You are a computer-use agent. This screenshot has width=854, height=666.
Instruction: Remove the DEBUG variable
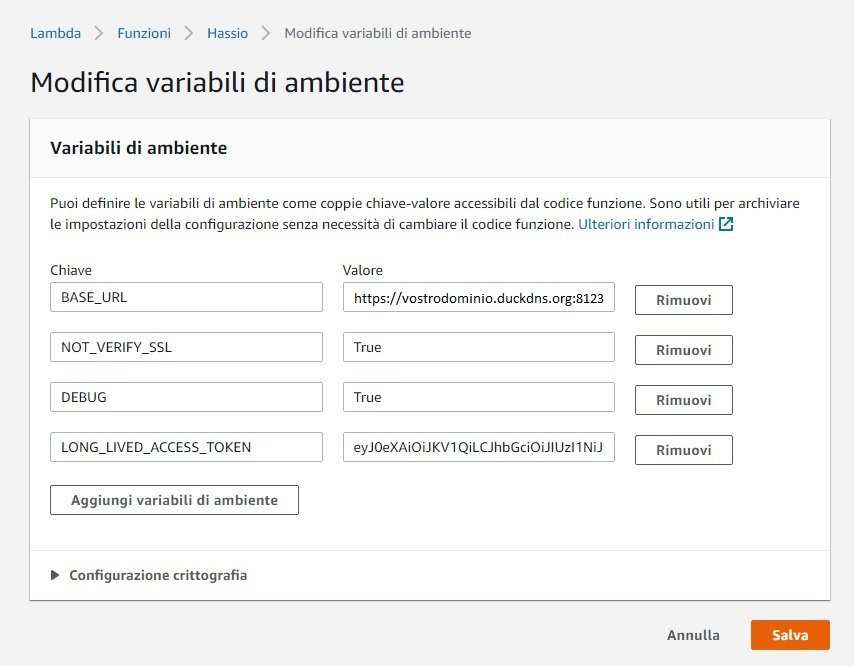(x=683, y=399)
